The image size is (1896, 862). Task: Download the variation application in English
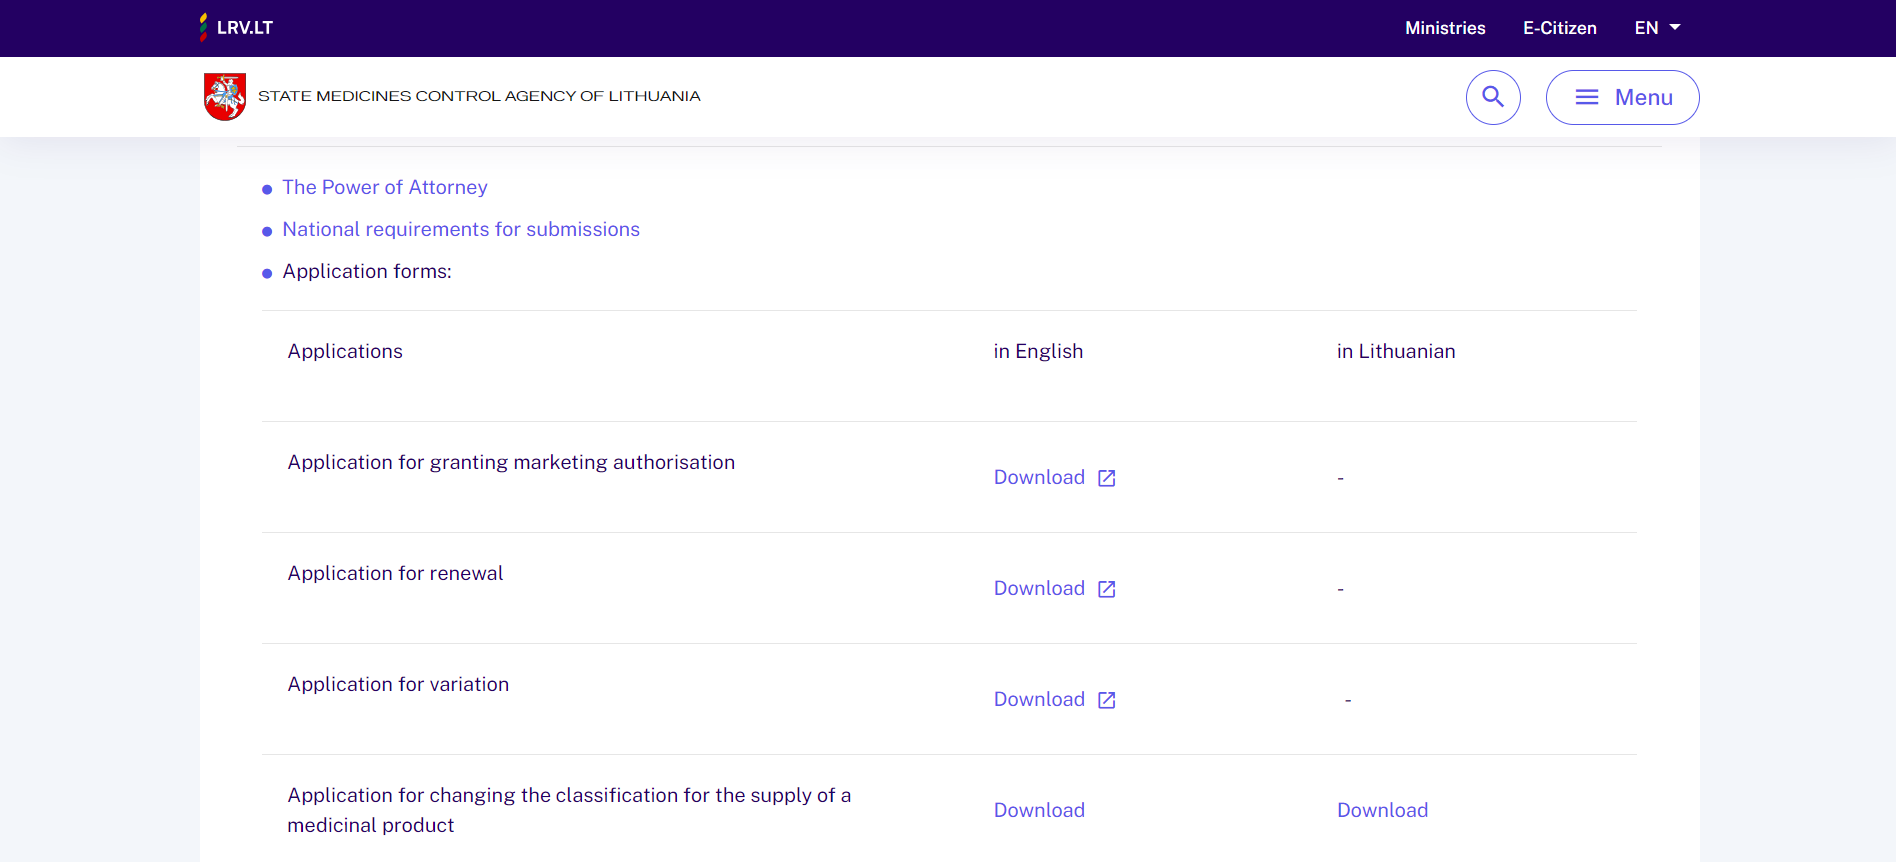tap(1039, 700)
